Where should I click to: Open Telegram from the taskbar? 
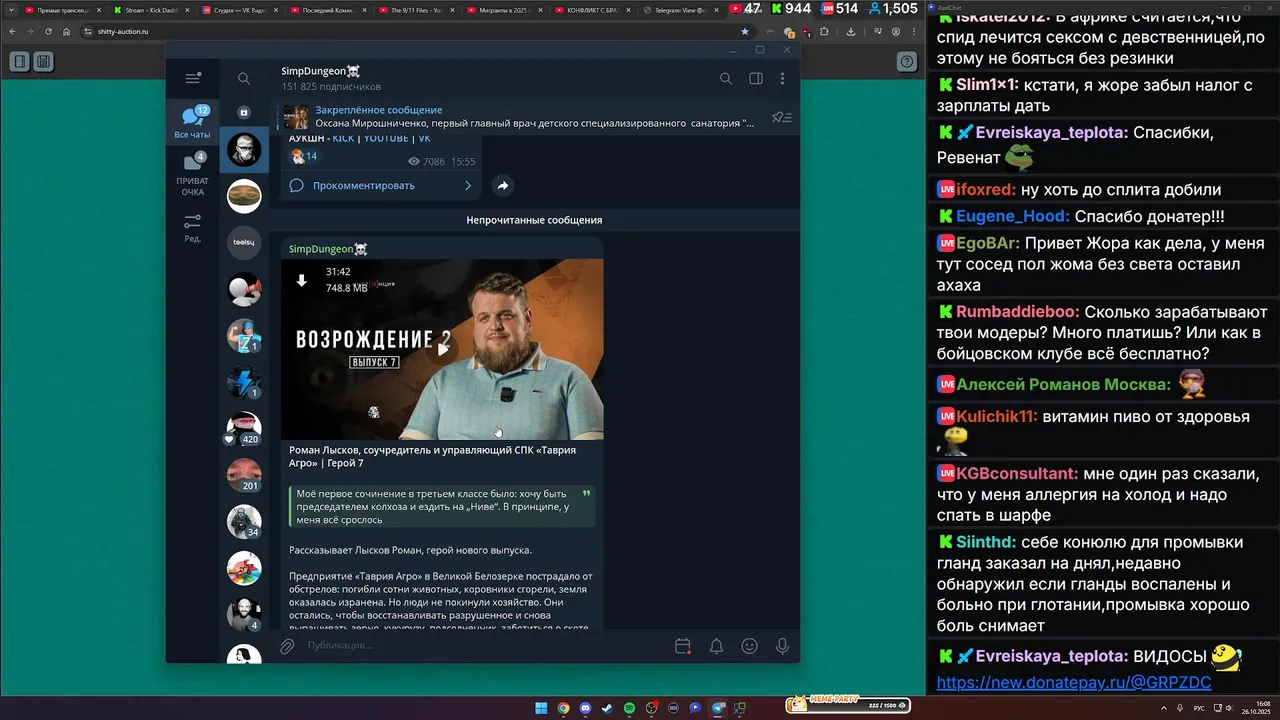coord(717,708)
